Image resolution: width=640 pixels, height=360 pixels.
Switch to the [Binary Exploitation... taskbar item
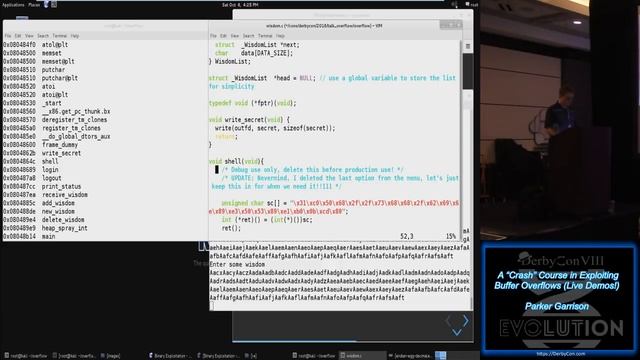tap(218, 356)
